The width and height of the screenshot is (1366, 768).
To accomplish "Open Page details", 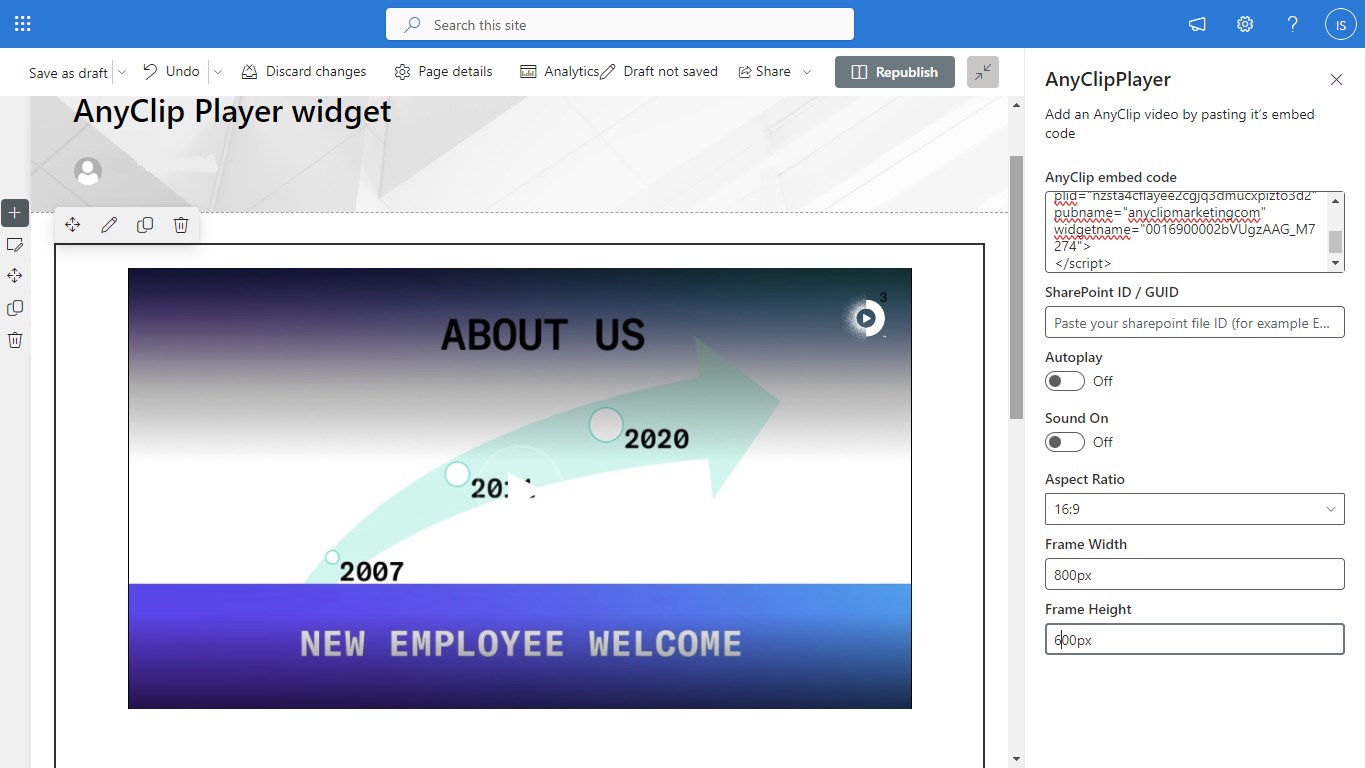I will pyautogui.click(x=443, y=71).
